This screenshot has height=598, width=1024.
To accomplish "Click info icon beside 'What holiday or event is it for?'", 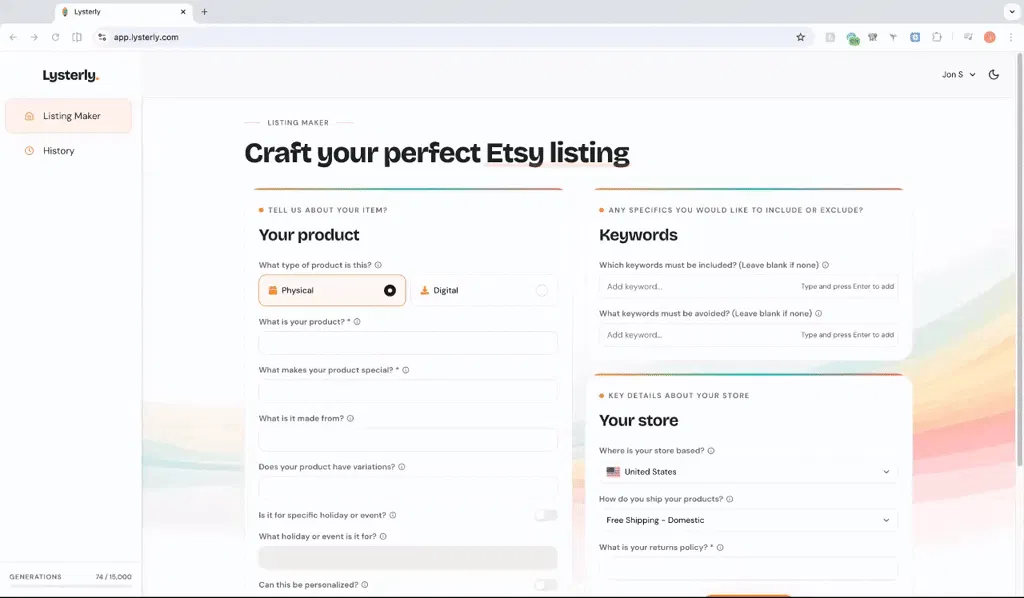I will pyautogui.click(x=383, y=537).
